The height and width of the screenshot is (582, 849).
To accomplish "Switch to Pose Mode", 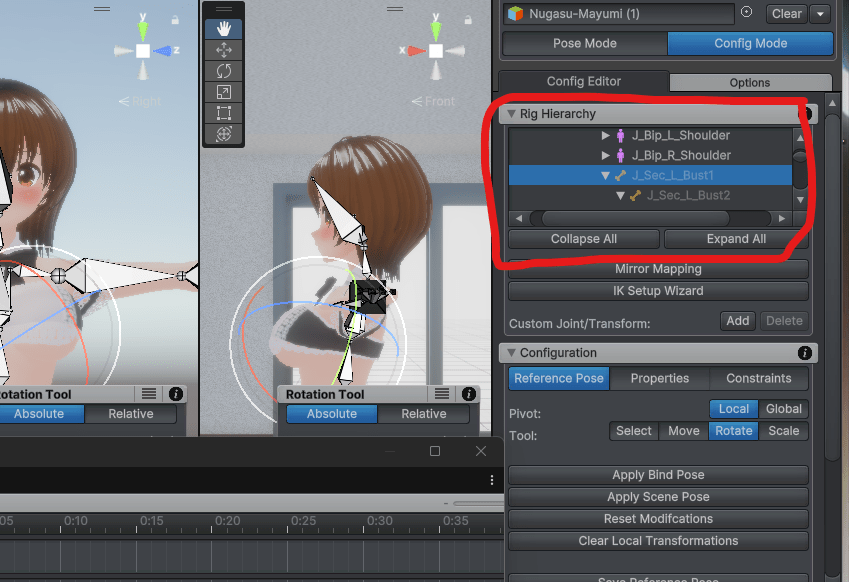I will point(584,43).
